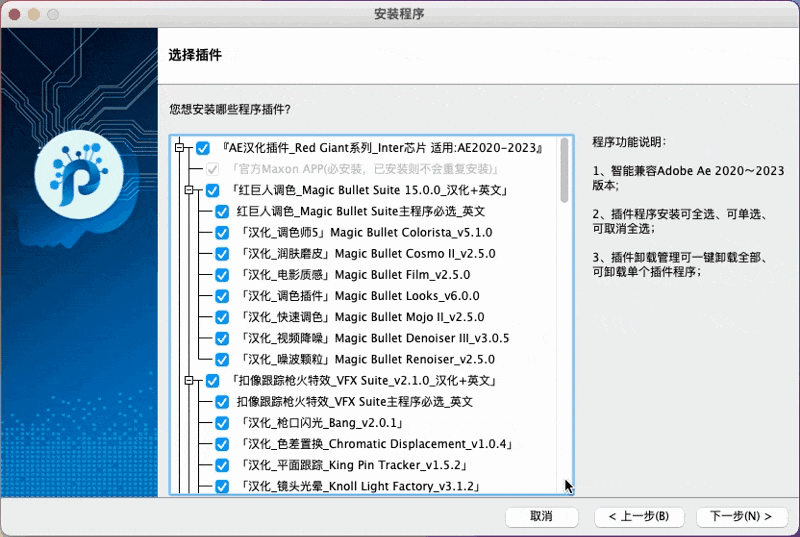The image size is (800, 537).
Task: Select the 色差置换_Chromatic Displacement row text
Action: click(x=377, y=444)
